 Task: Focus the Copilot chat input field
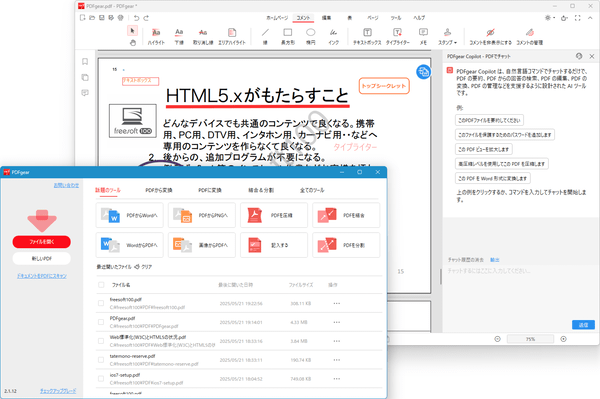(x=520, y=293)
